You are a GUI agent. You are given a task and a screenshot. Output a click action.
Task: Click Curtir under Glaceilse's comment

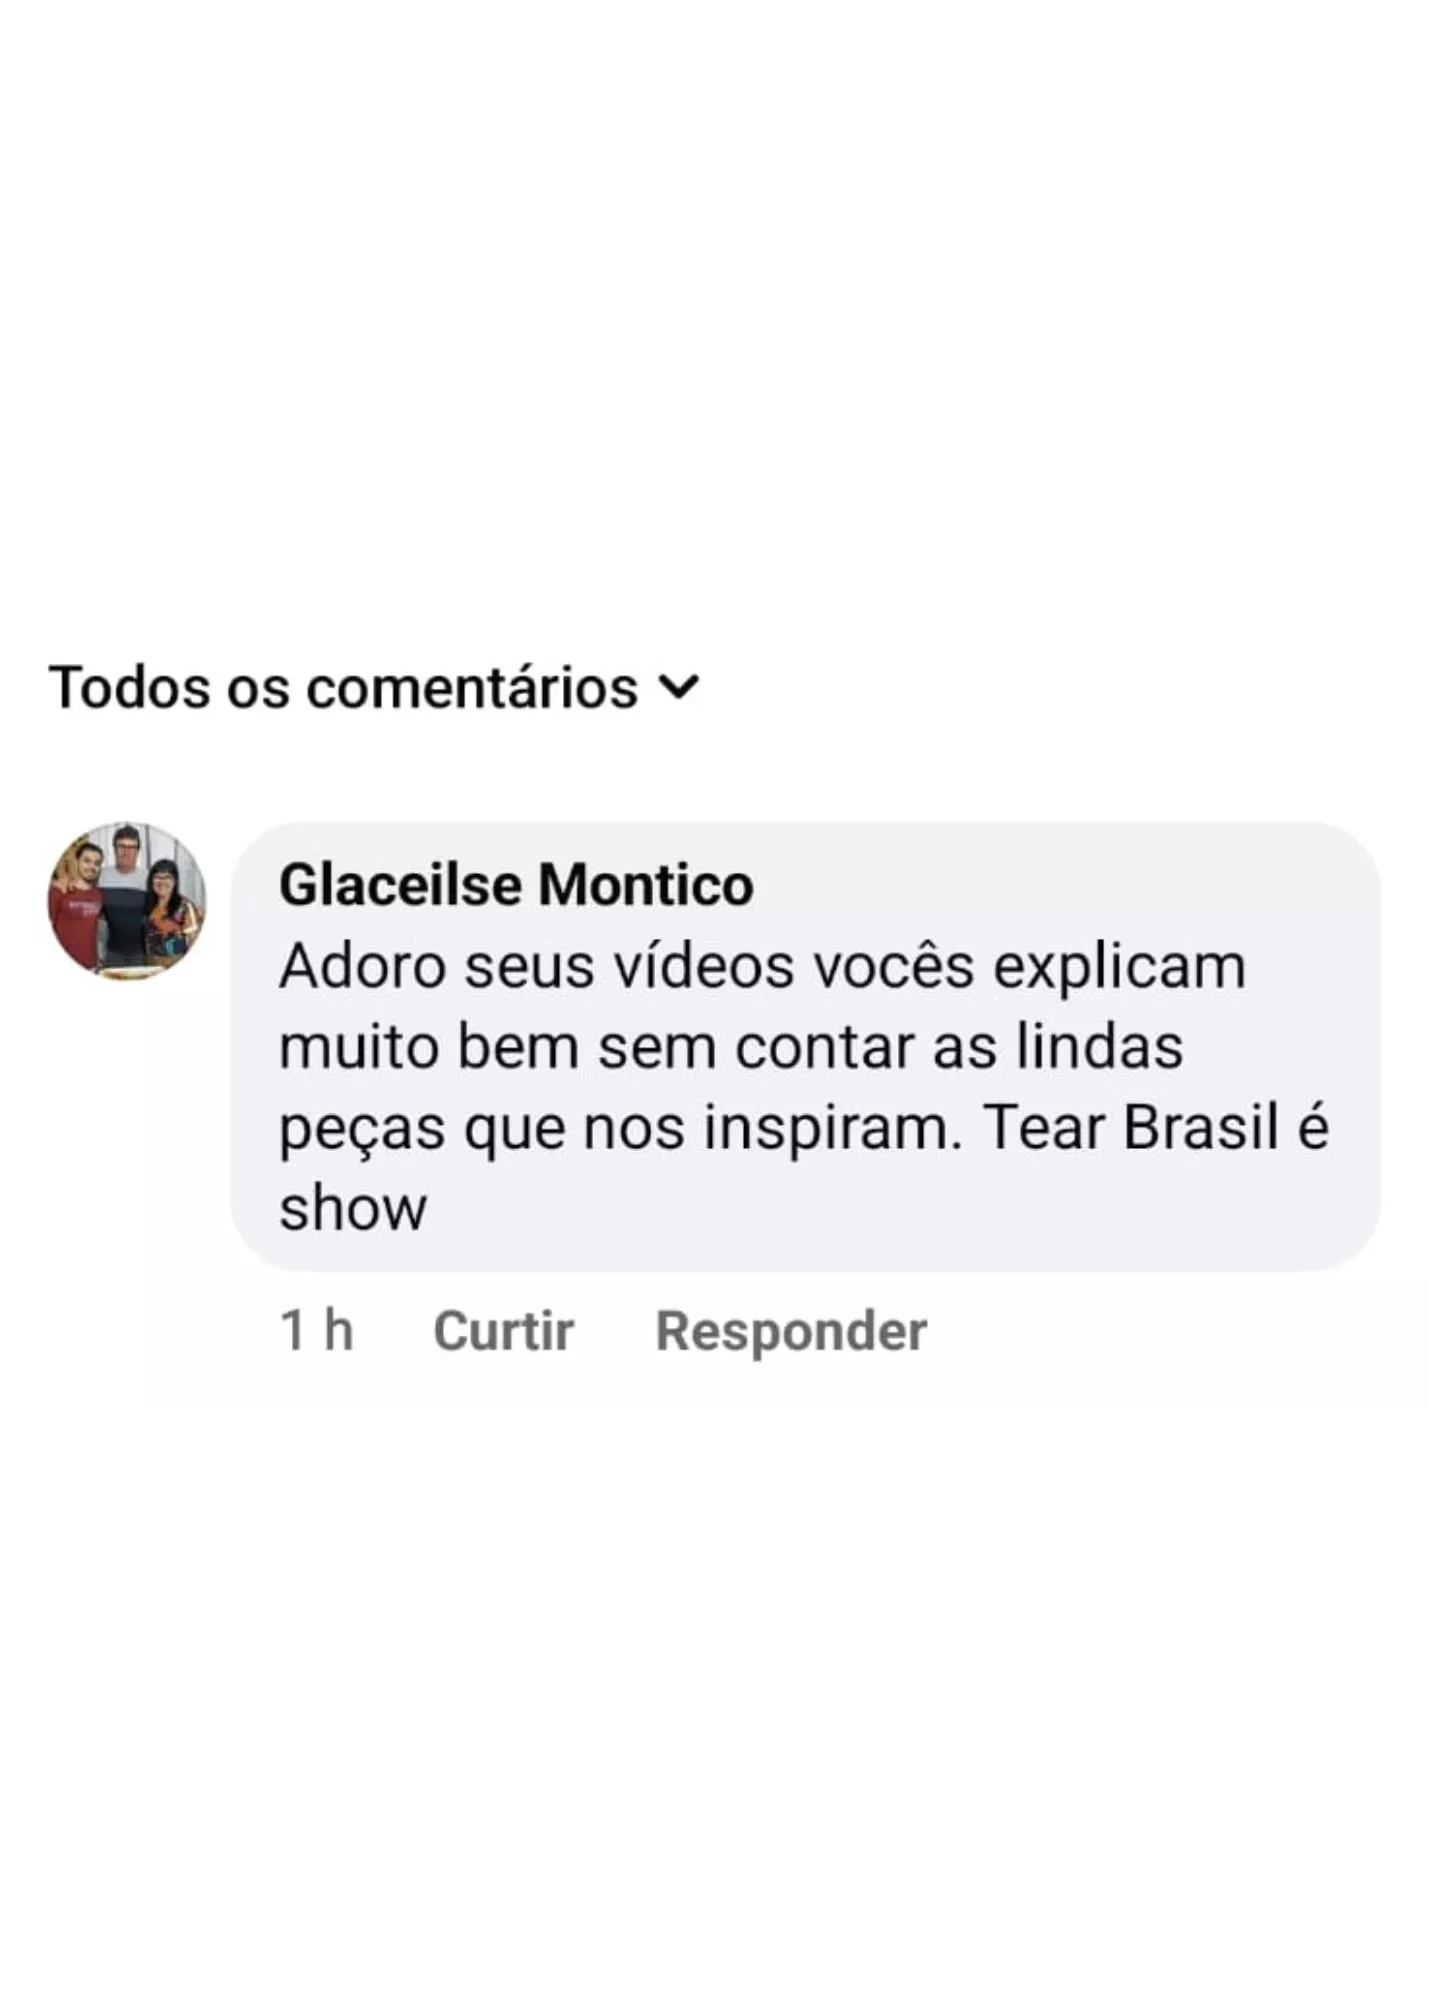click(x=503, y=1331)
